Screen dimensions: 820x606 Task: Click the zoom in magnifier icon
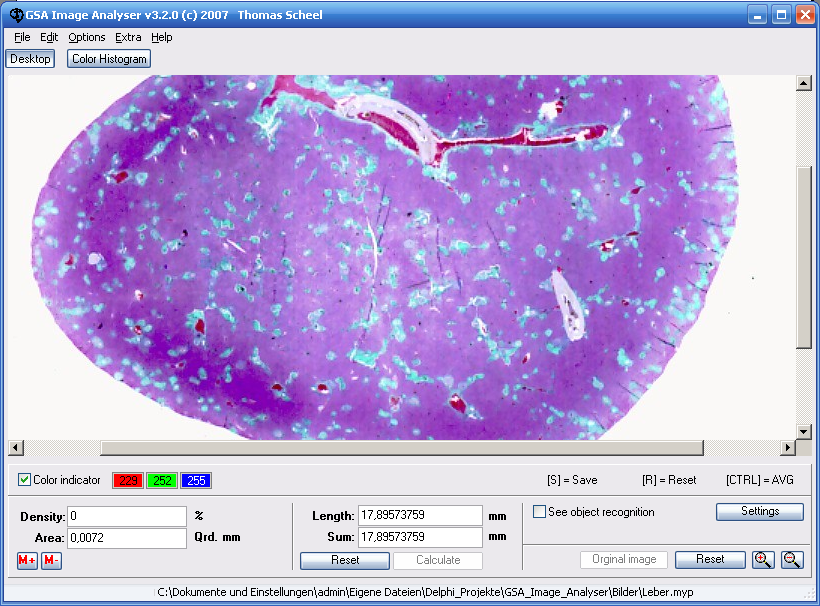click(763, 559)
